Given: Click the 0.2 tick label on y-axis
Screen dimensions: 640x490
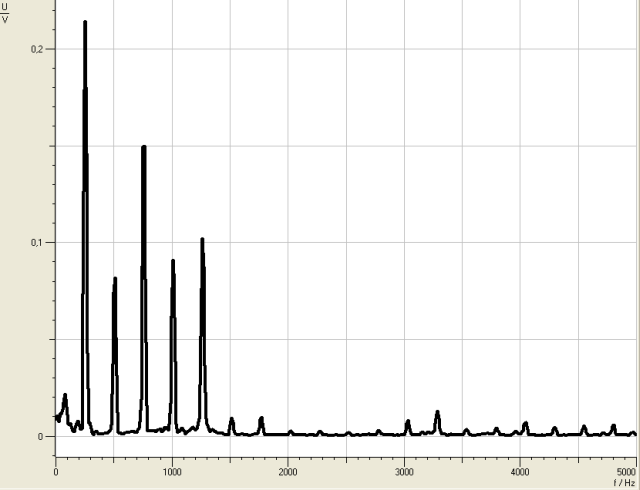Looking at the screenshot, I should [39, 48].
